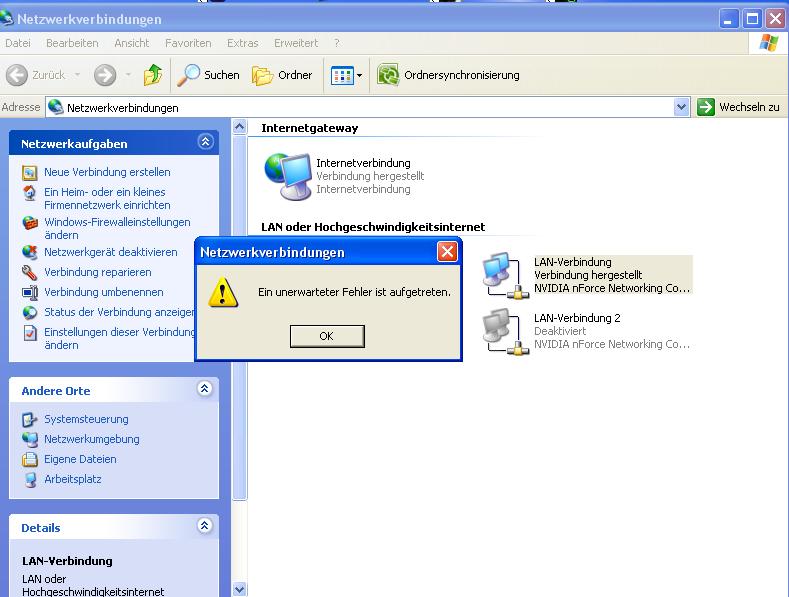The height and width of the screenshot is (597, 789).
Task: Open the Erweitert menu
Action: (x=296, y=43)
